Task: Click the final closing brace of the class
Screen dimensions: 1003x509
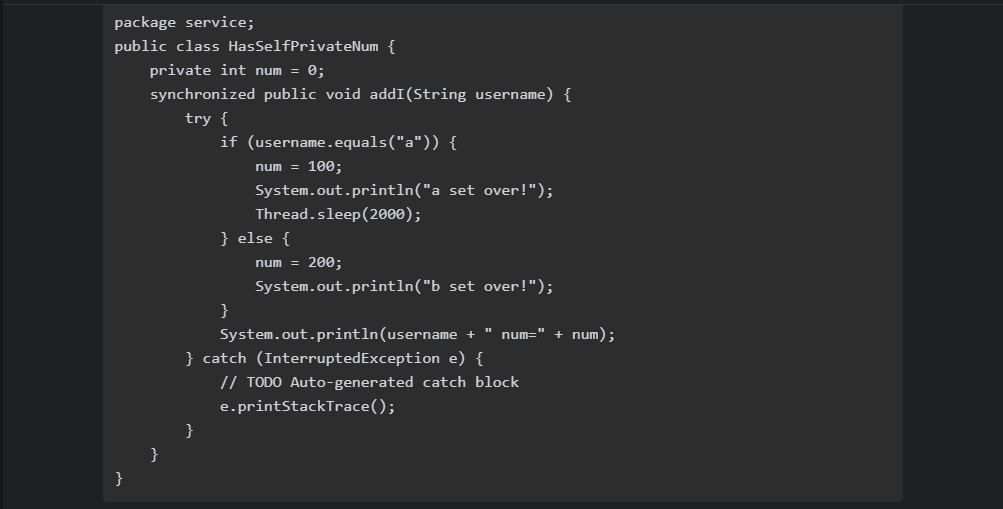Action: 118,478
